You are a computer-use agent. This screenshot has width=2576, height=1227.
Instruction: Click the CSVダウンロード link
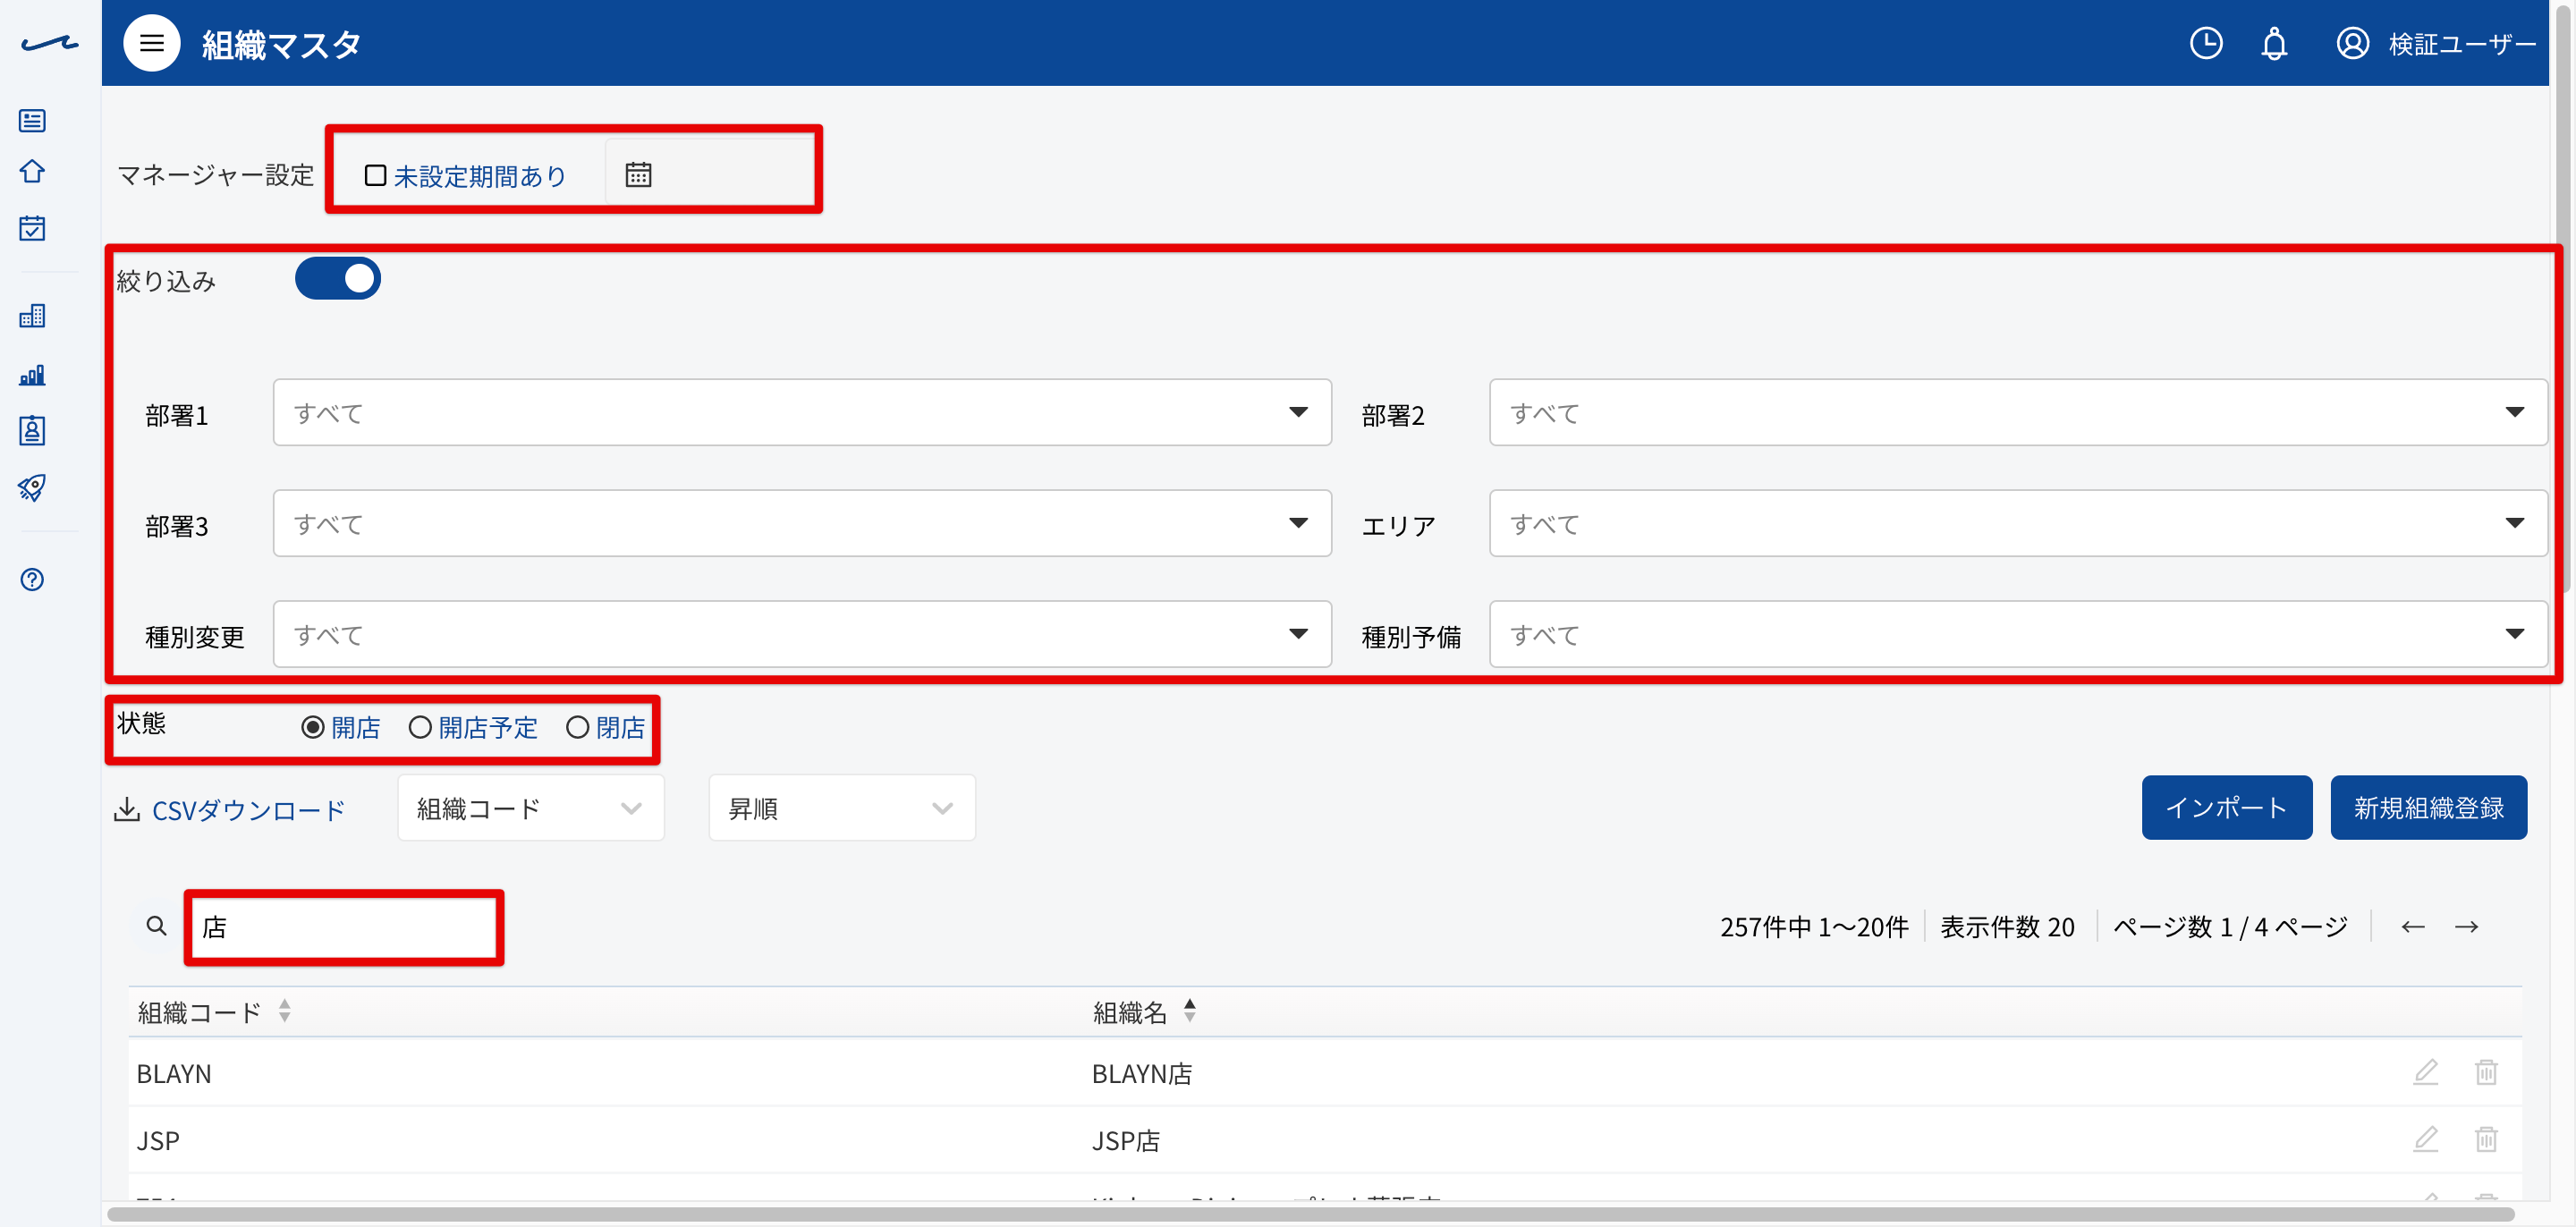click(248, 810)
